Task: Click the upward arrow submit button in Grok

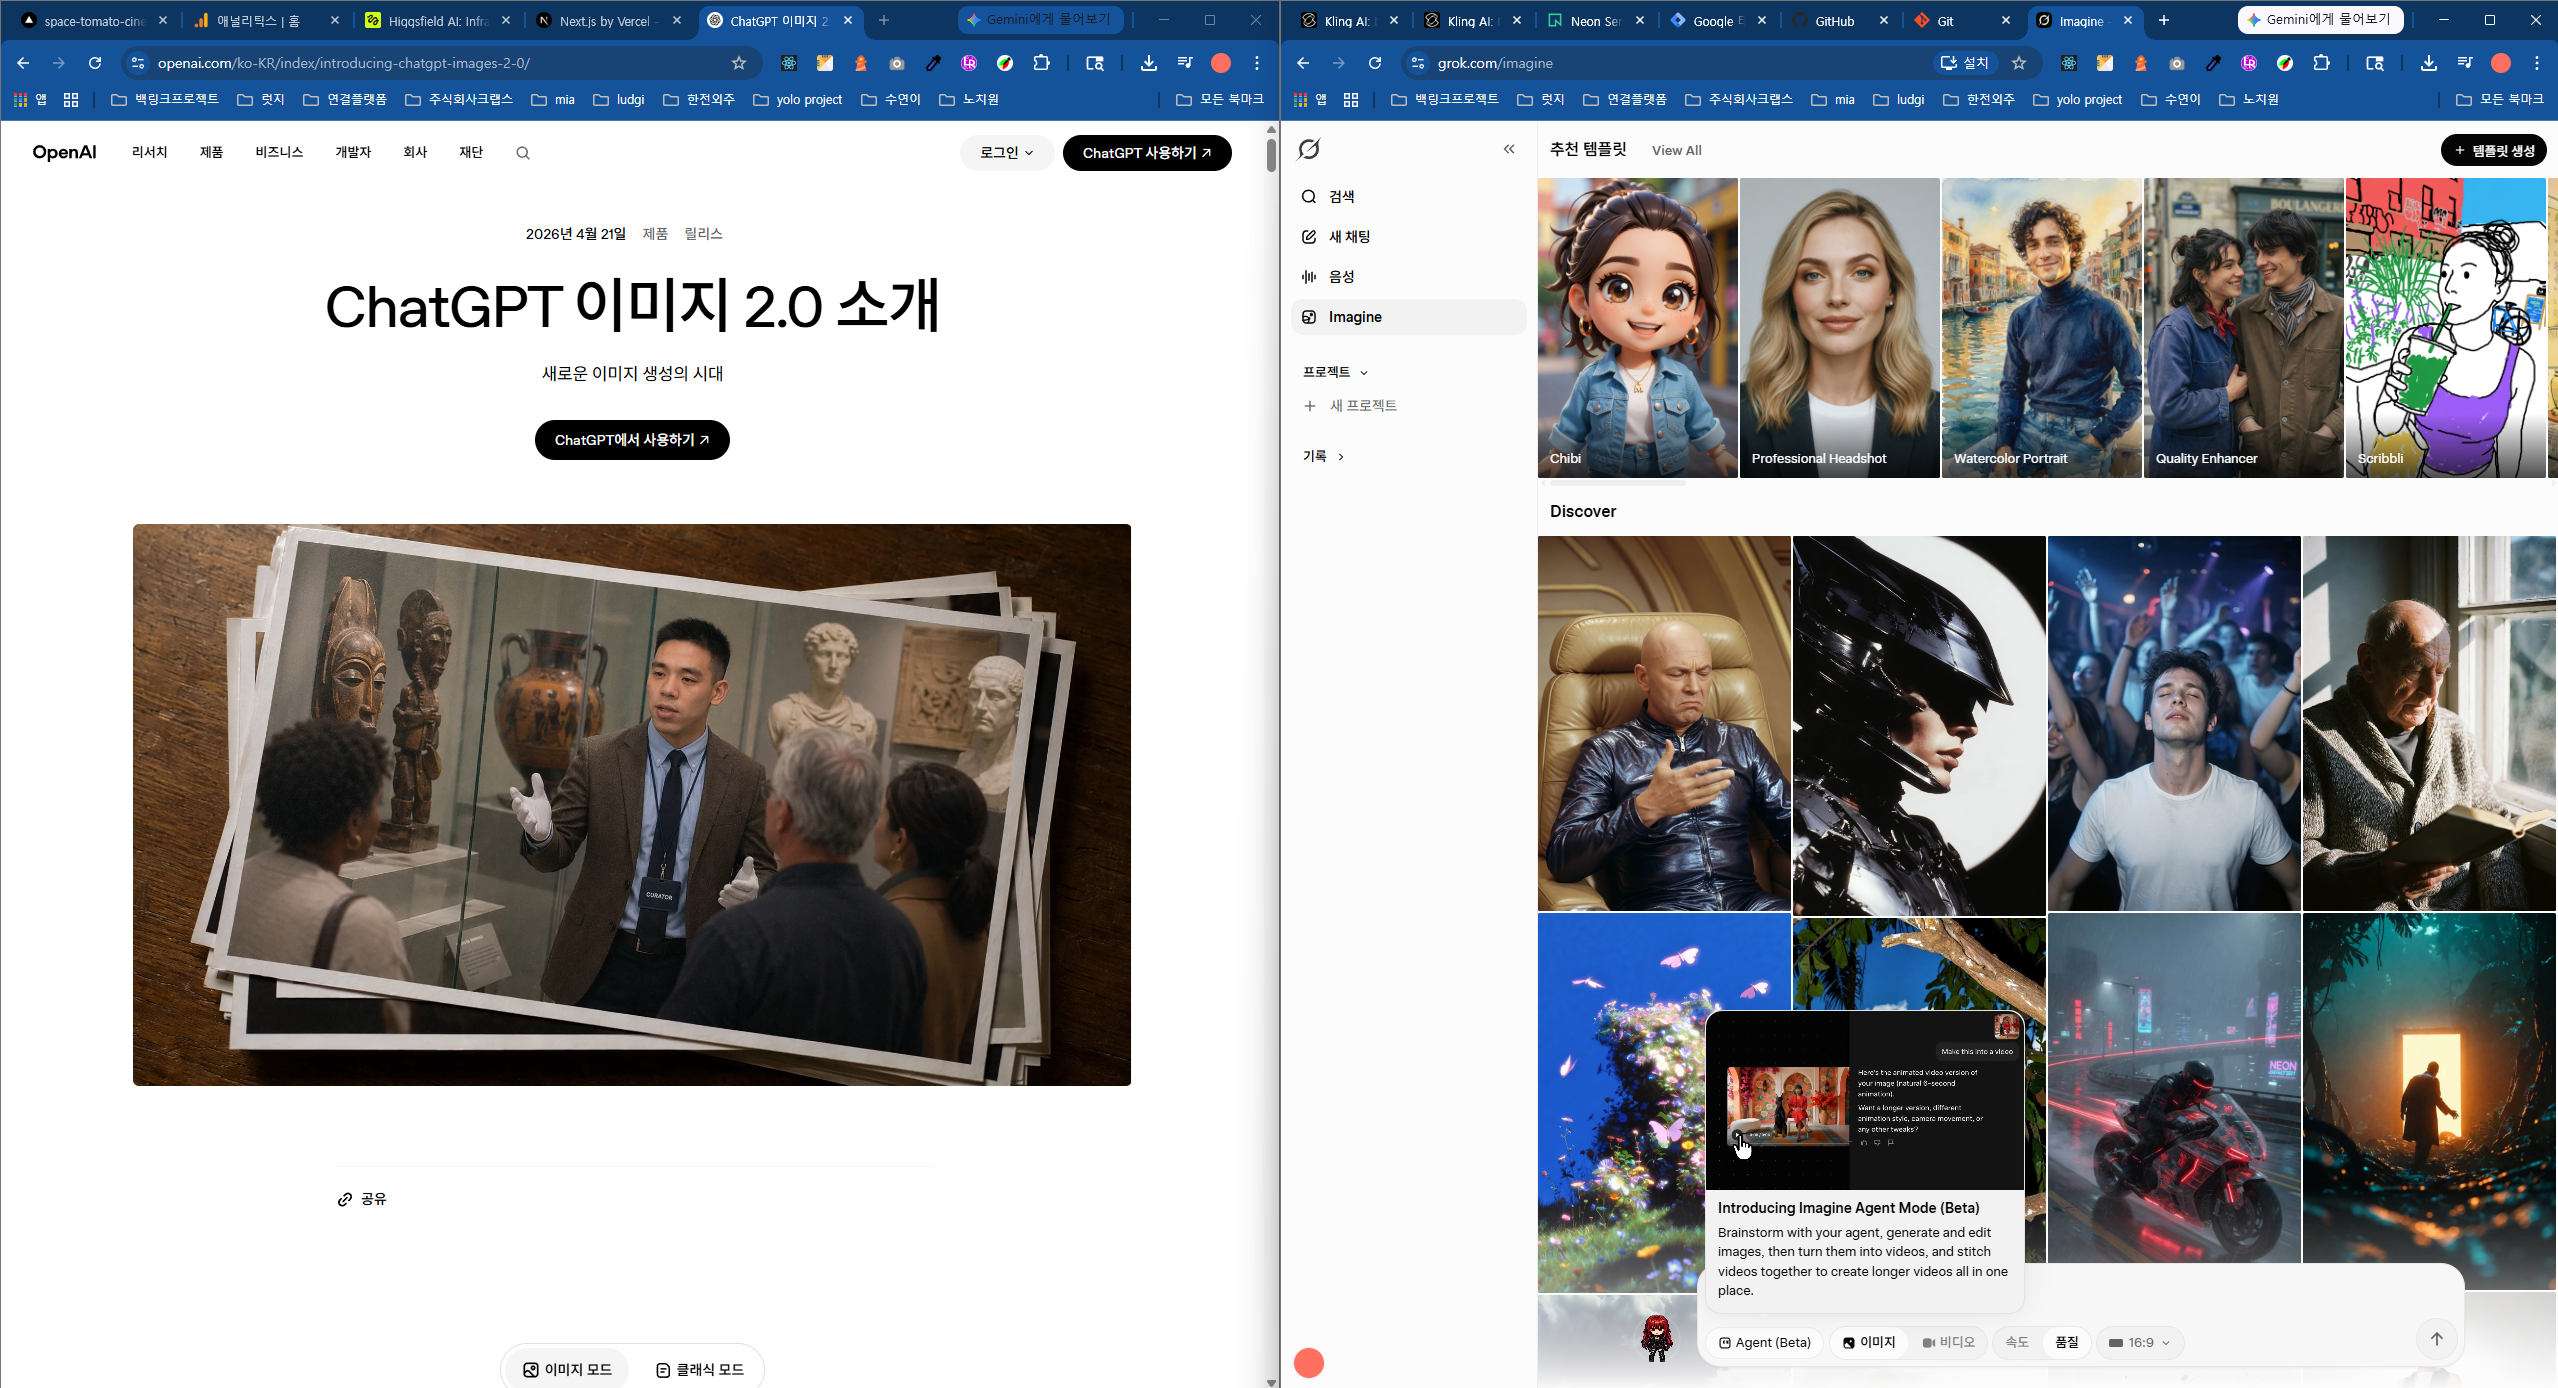Action: coord(2436,1339)
